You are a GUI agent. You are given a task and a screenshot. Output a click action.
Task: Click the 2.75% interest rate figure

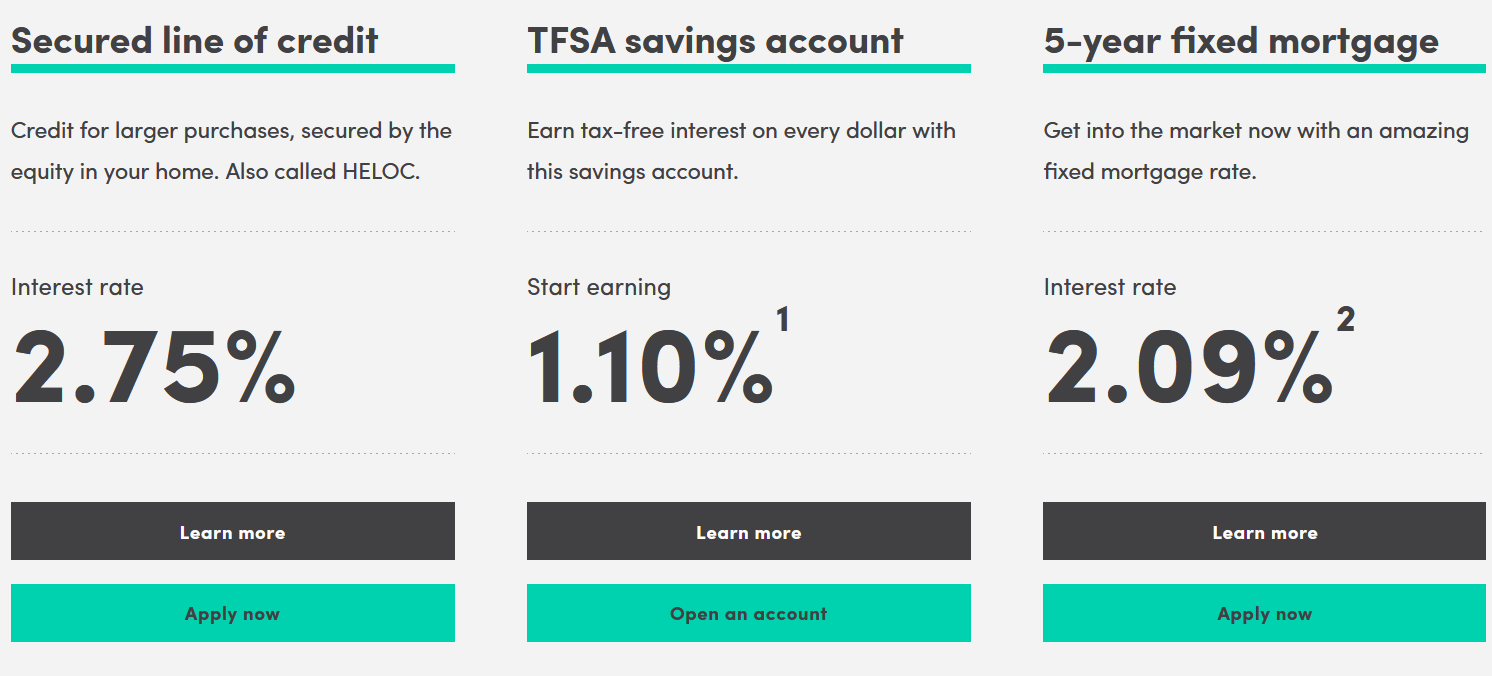point(154,364)
